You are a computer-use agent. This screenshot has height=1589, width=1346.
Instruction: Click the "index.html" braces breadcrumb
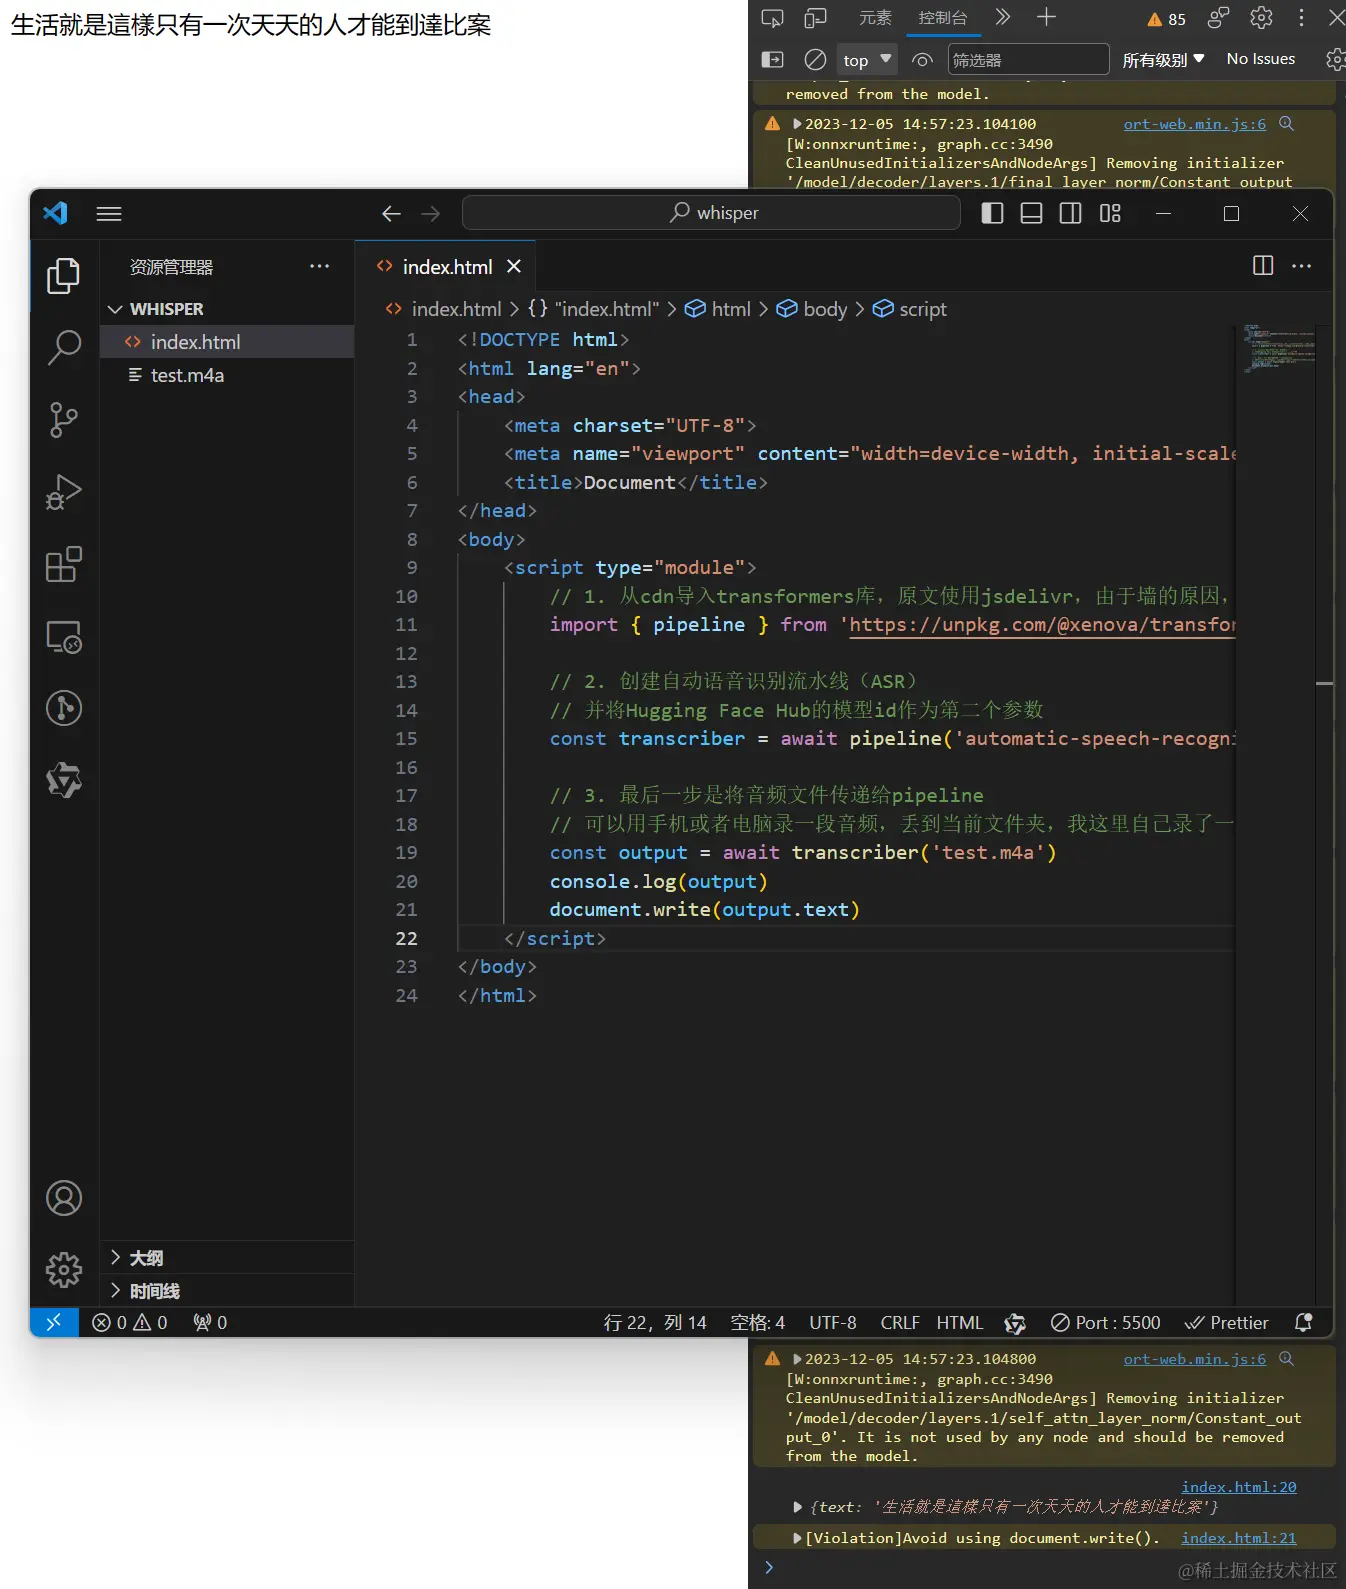coord(593,309)
